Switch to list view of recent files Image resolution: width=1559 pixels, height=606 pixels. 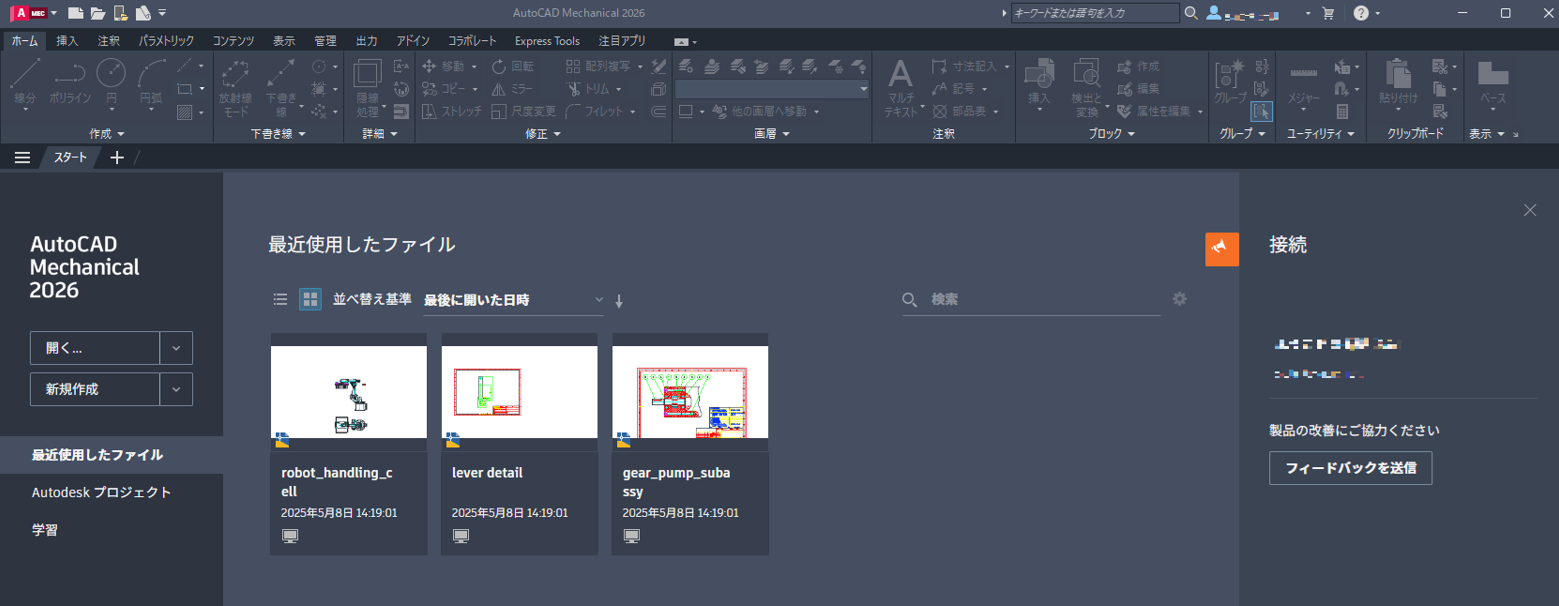pos(280,299)
